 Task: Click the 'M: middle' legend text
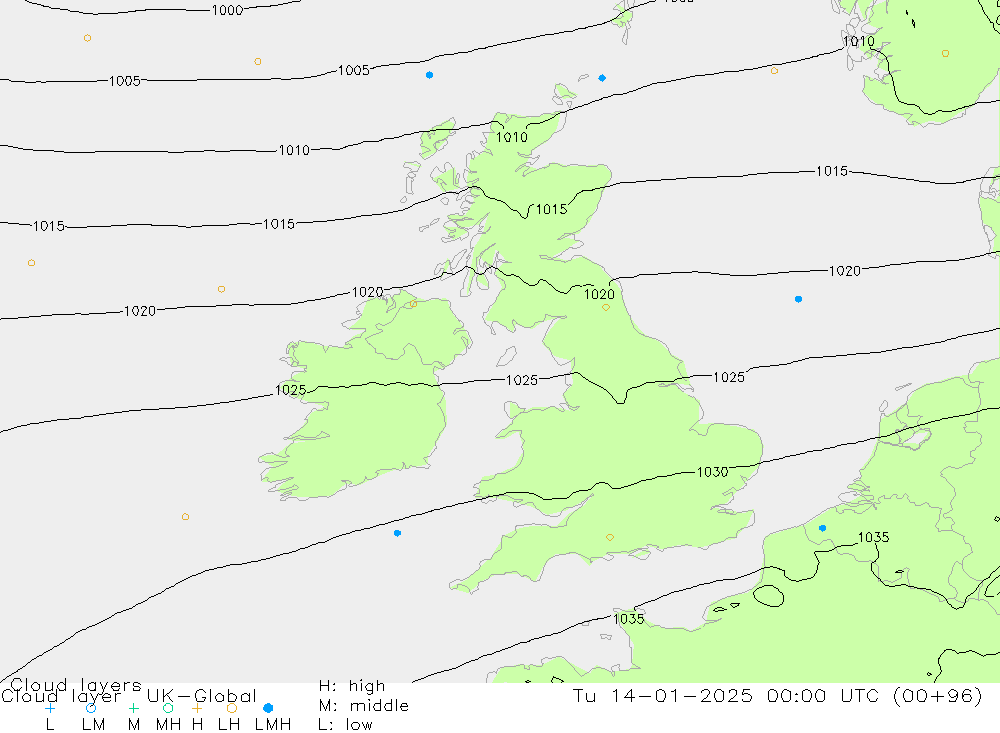pyautogui.click(x=364, y=706)
